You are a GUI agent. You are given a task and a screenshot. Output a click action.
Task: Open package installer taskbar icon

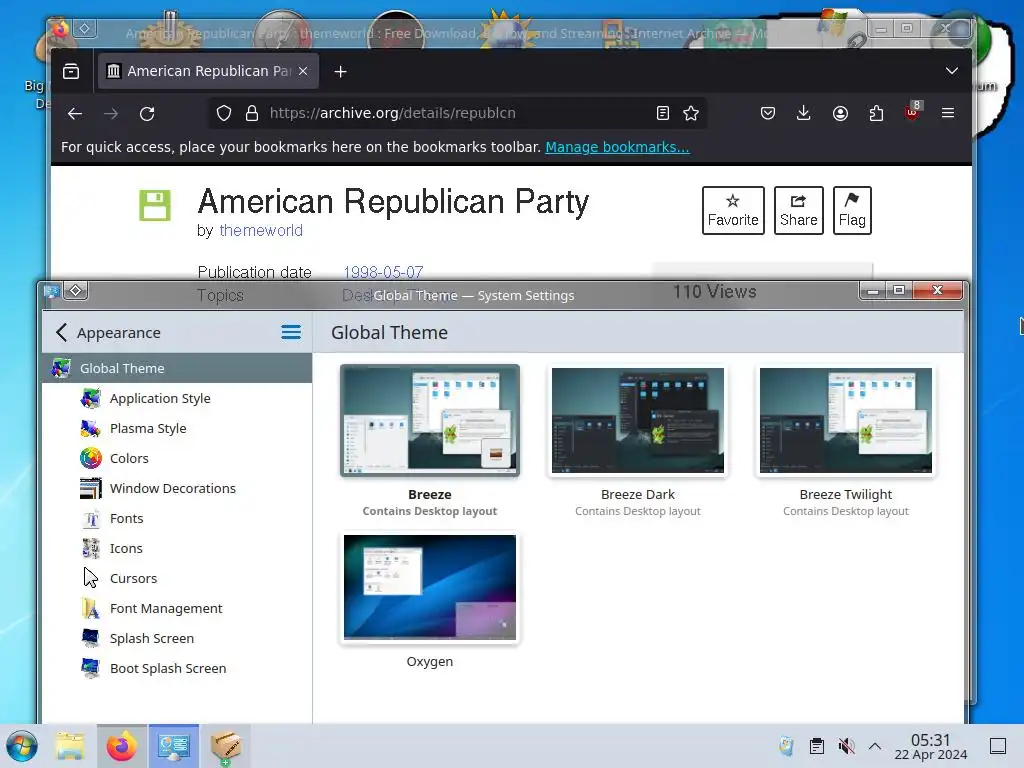[225, 746]
